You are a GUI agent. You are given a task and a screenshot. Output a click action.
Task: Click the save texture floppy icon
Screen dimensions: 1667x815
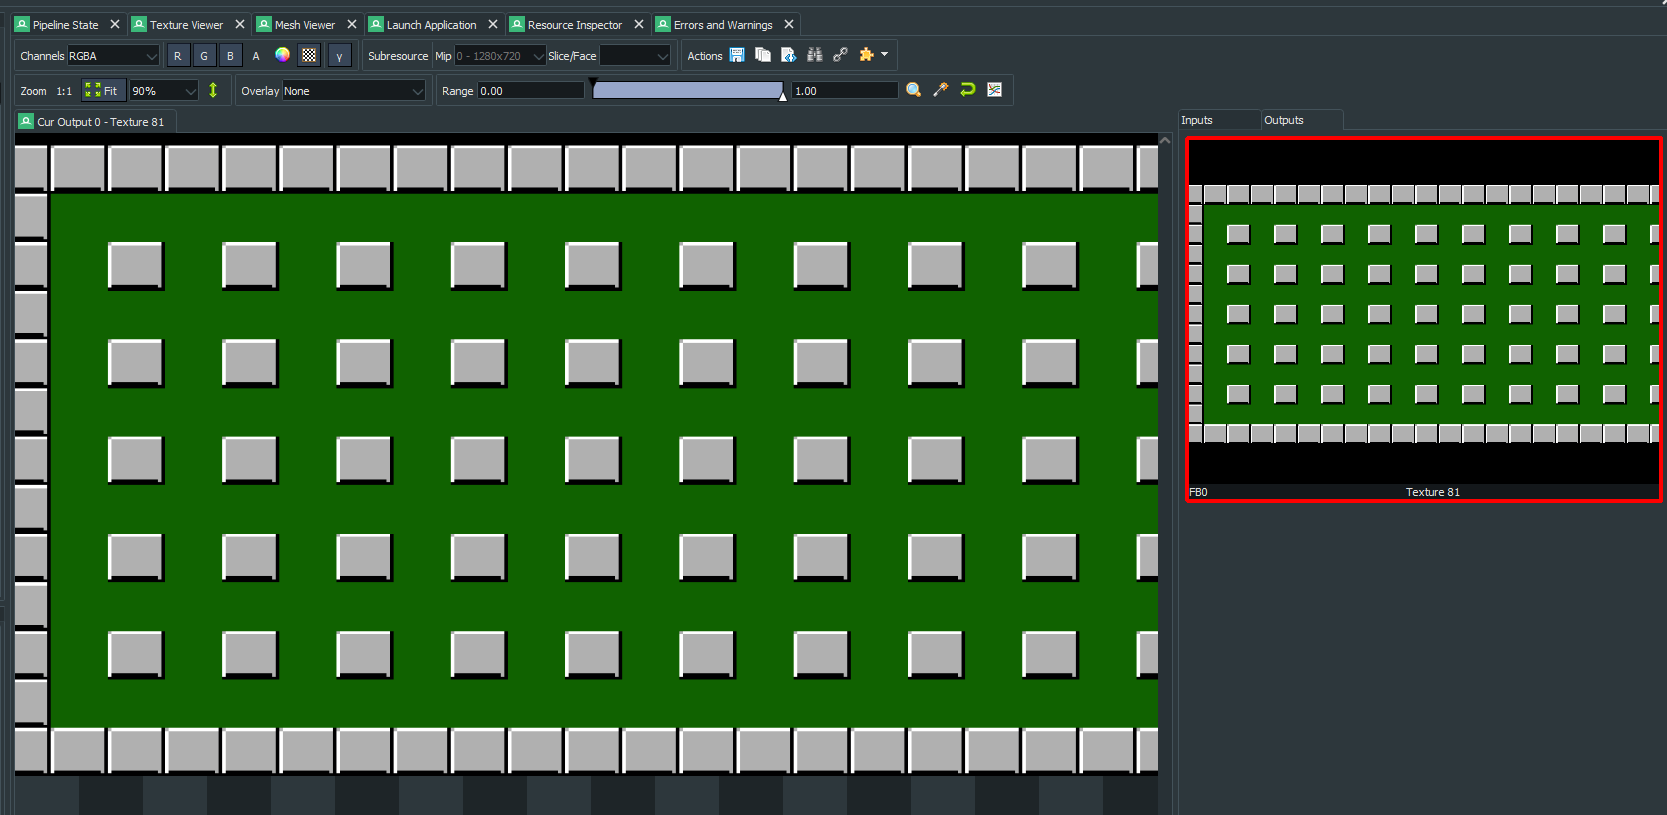coord(737,55)
